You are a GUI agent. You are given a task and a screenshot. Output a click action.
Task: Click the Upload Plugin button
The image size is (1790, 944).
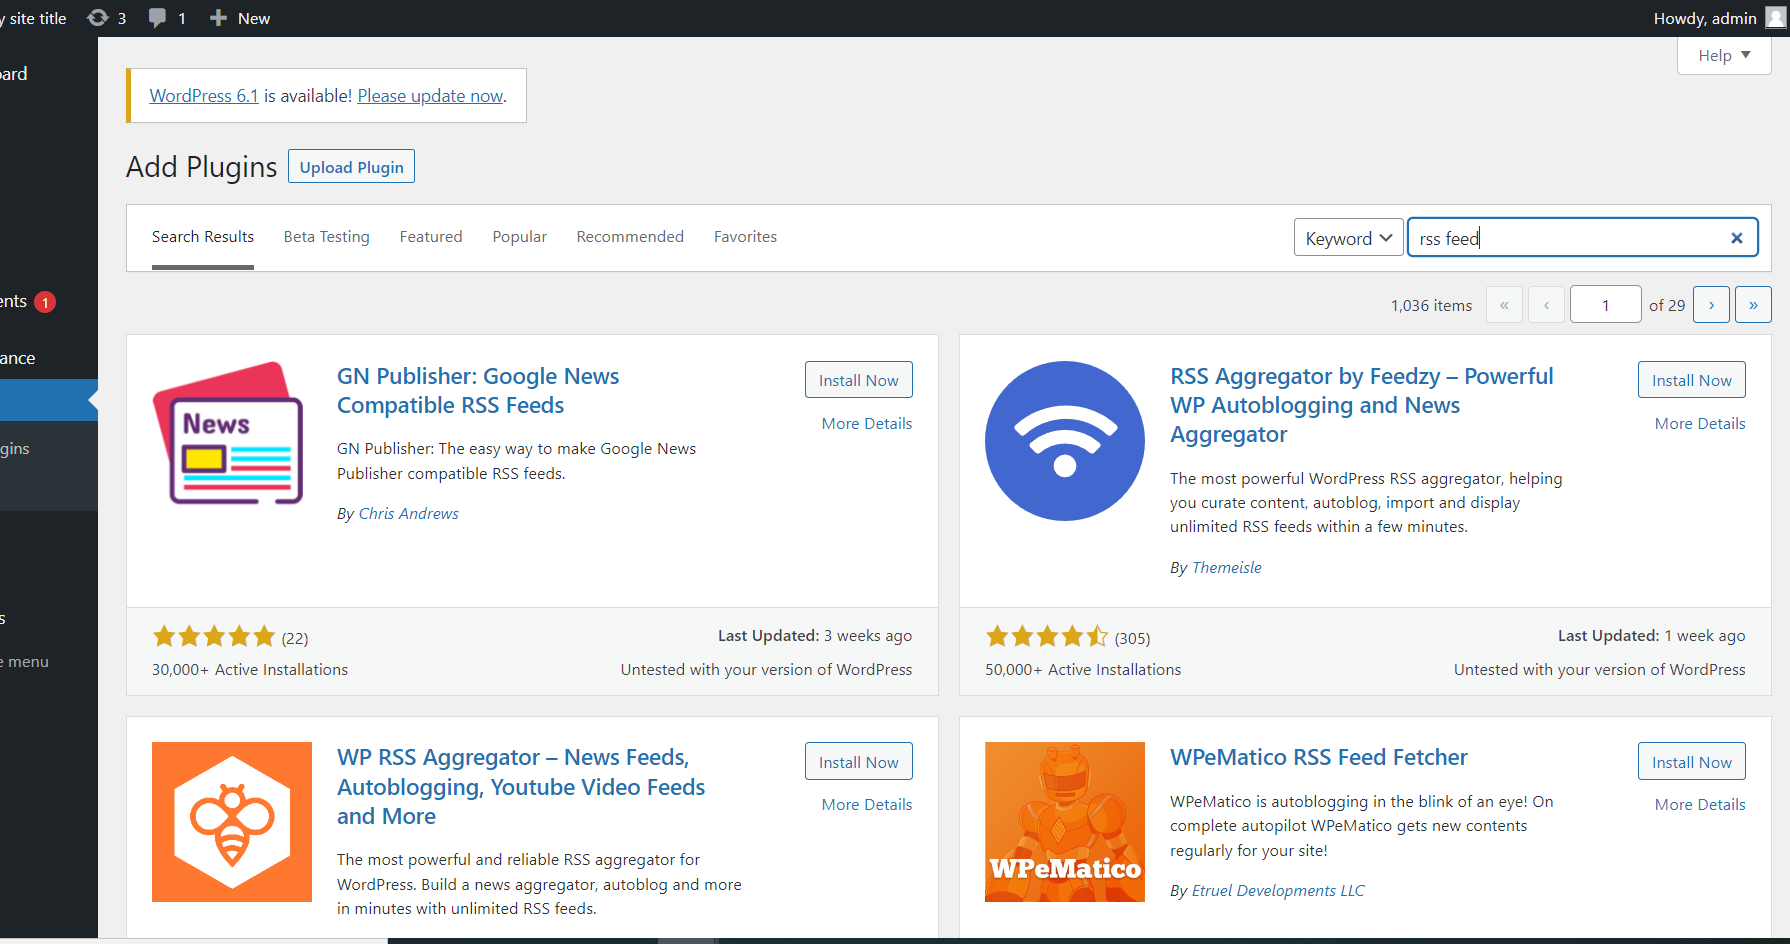(x=351, y=166)
